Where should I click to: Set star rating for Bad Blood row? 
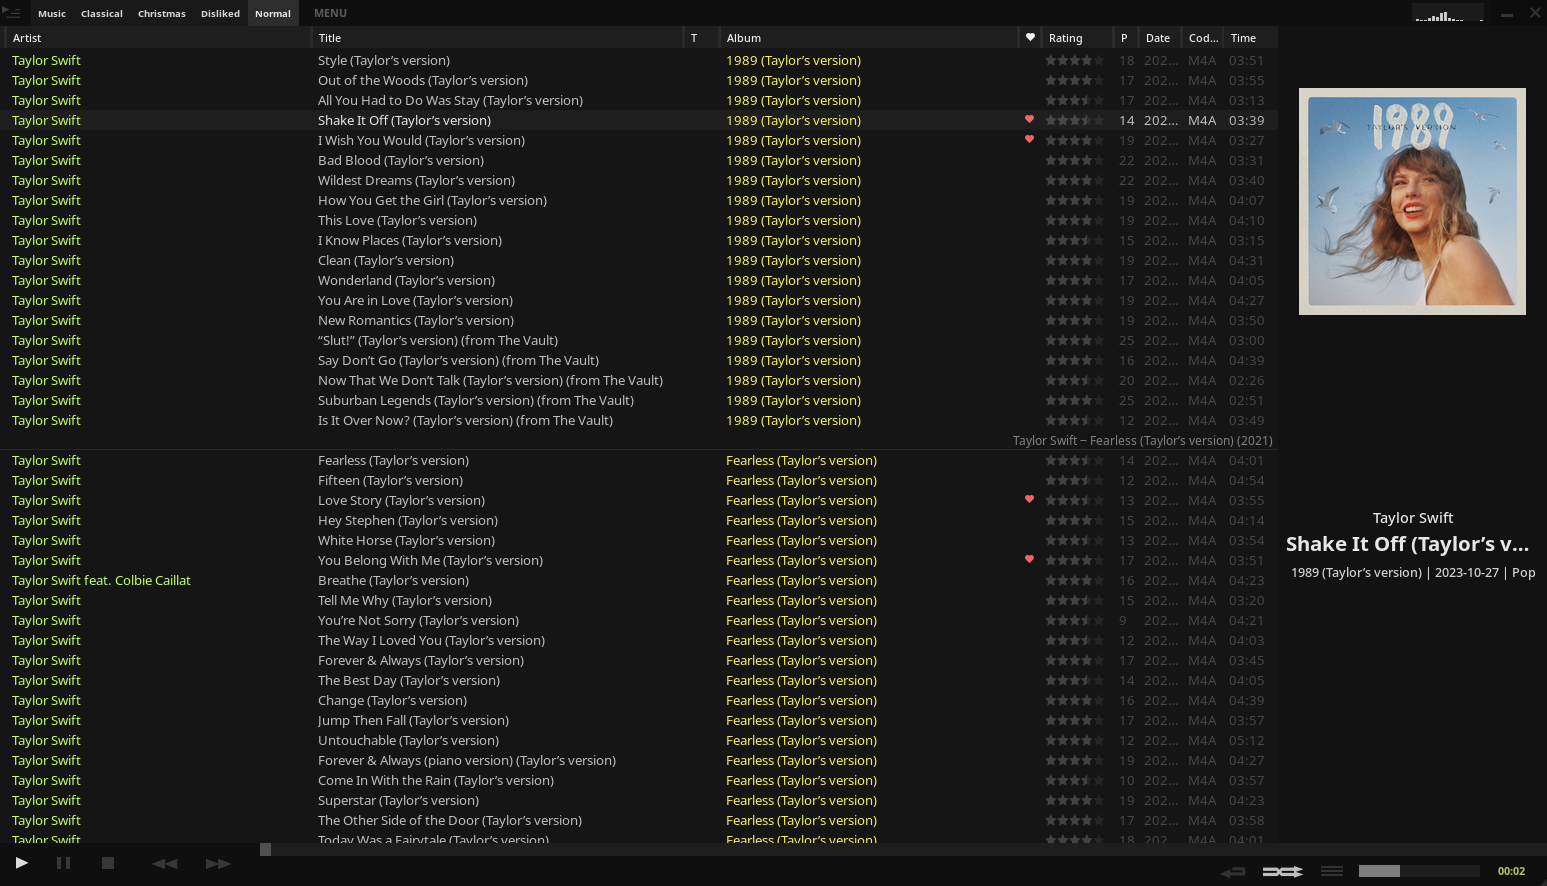click(x=1075, y=160)
